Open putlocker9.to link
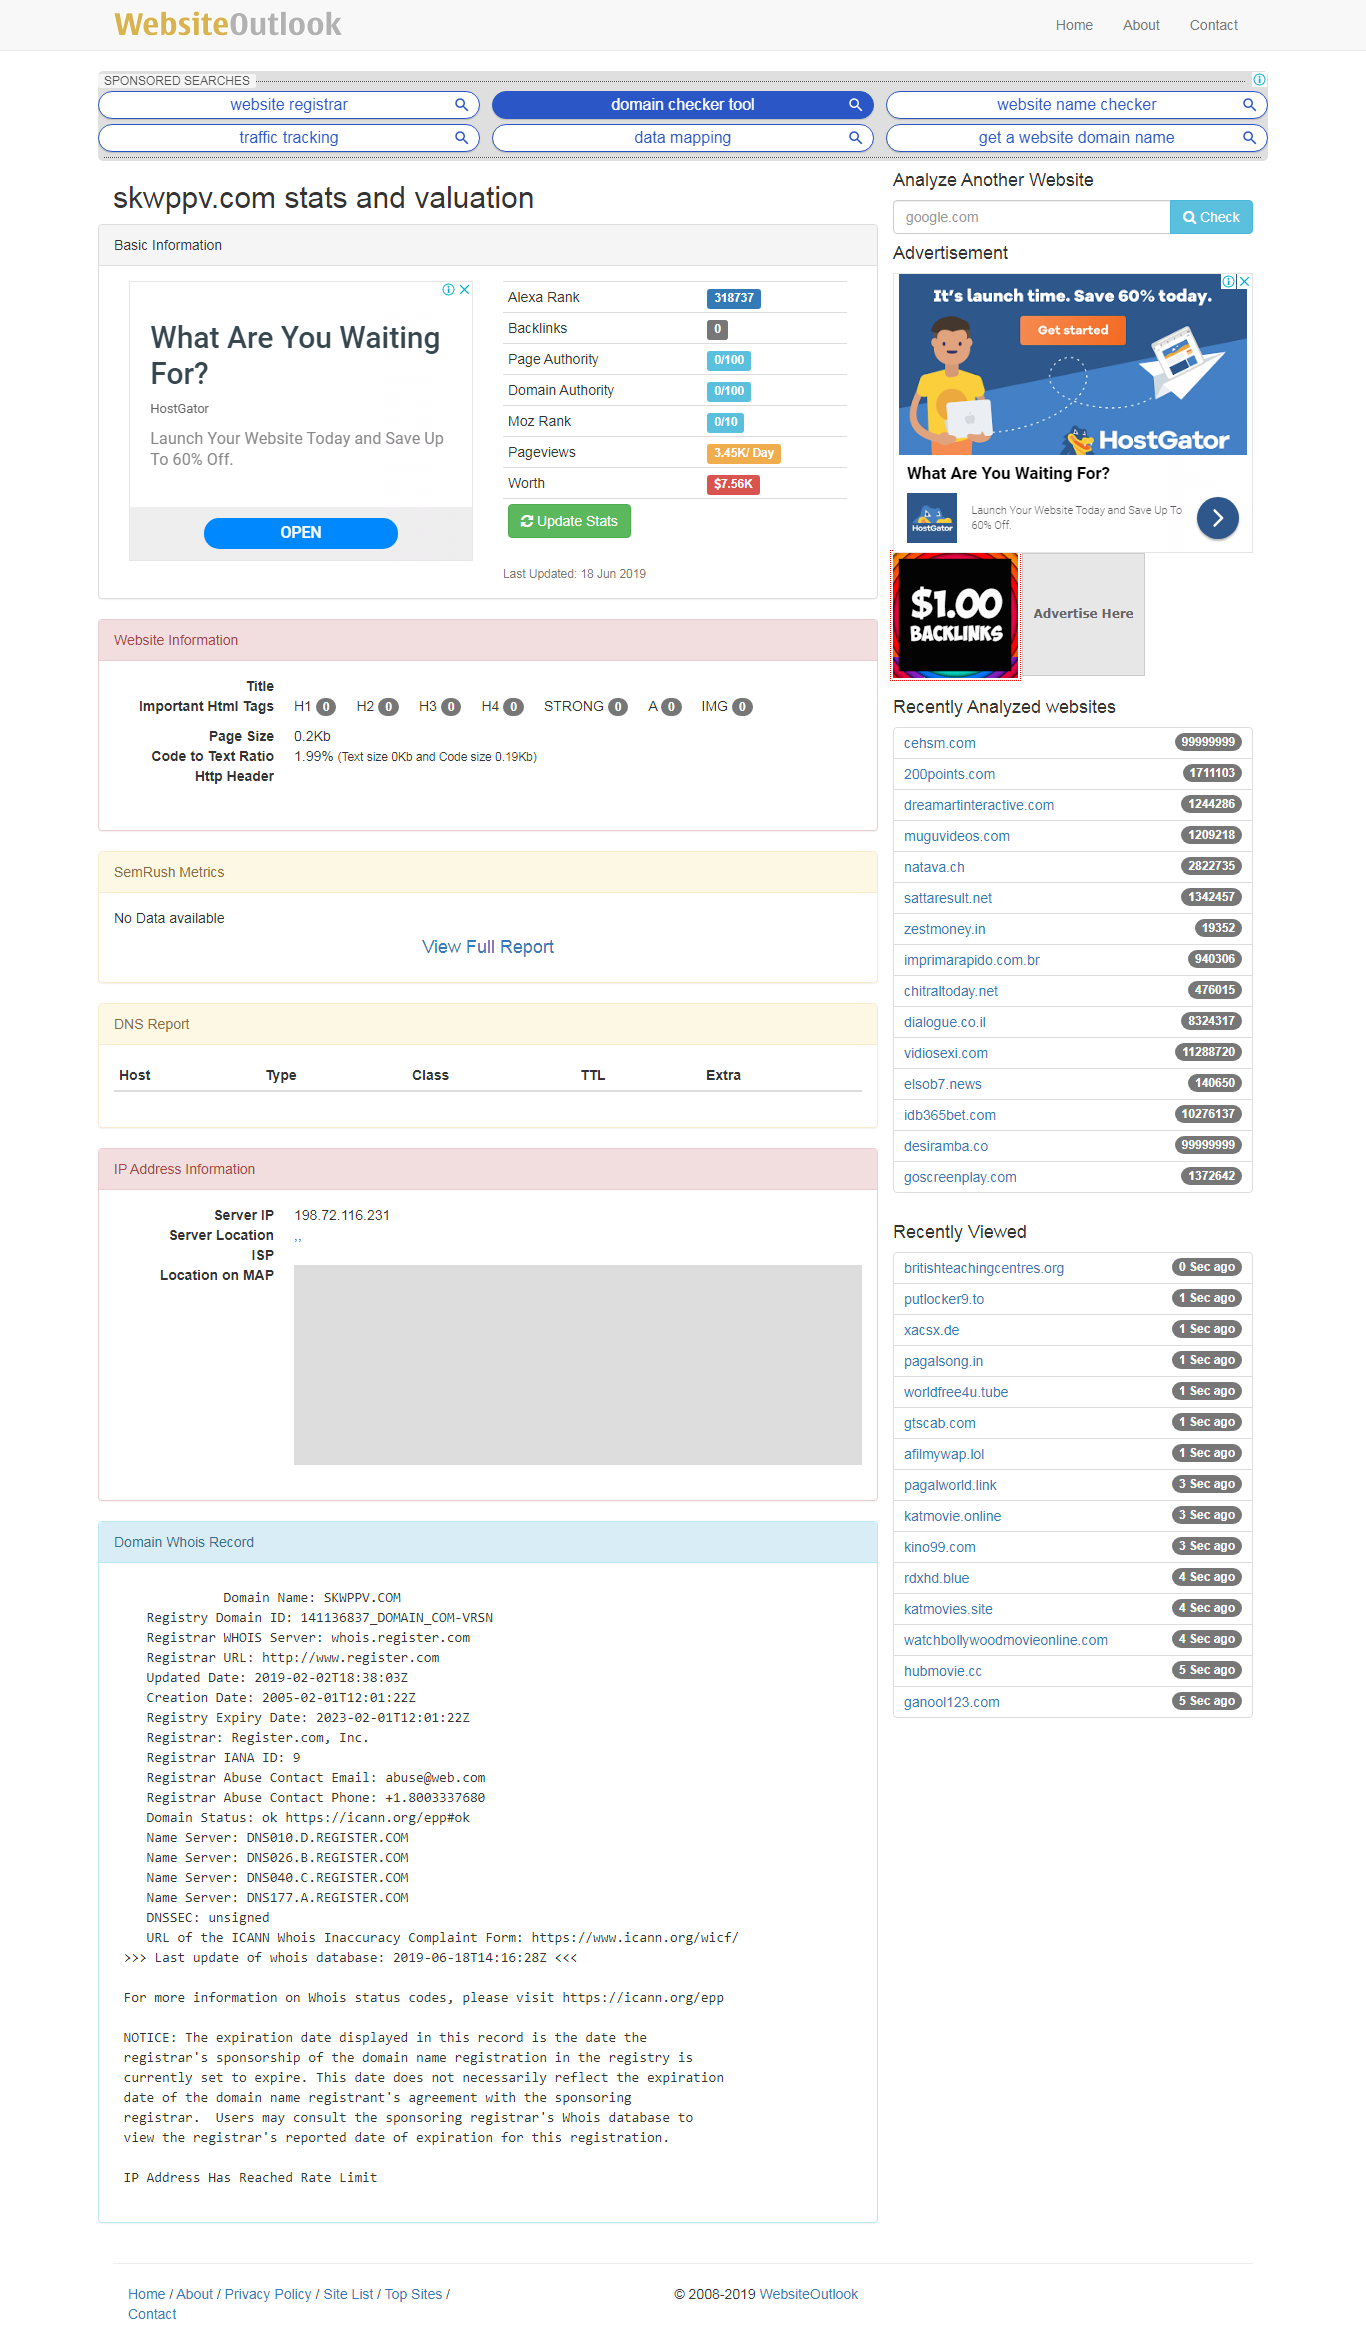The image size is (1366, 2334). coord(944,1299)
